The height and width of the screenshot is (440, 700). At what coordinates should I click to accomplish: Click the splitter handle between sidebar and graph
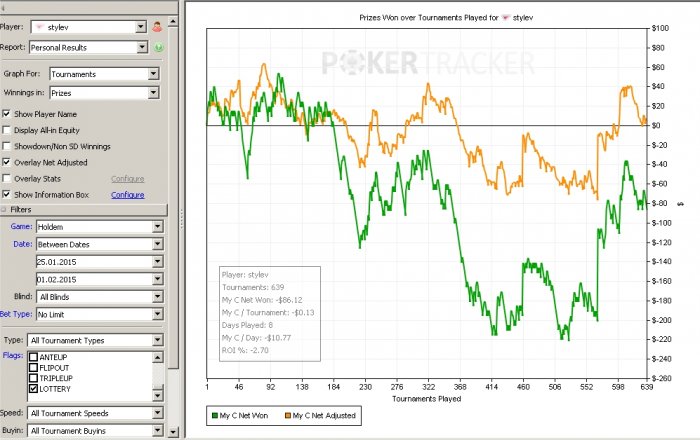pos(181,220)
